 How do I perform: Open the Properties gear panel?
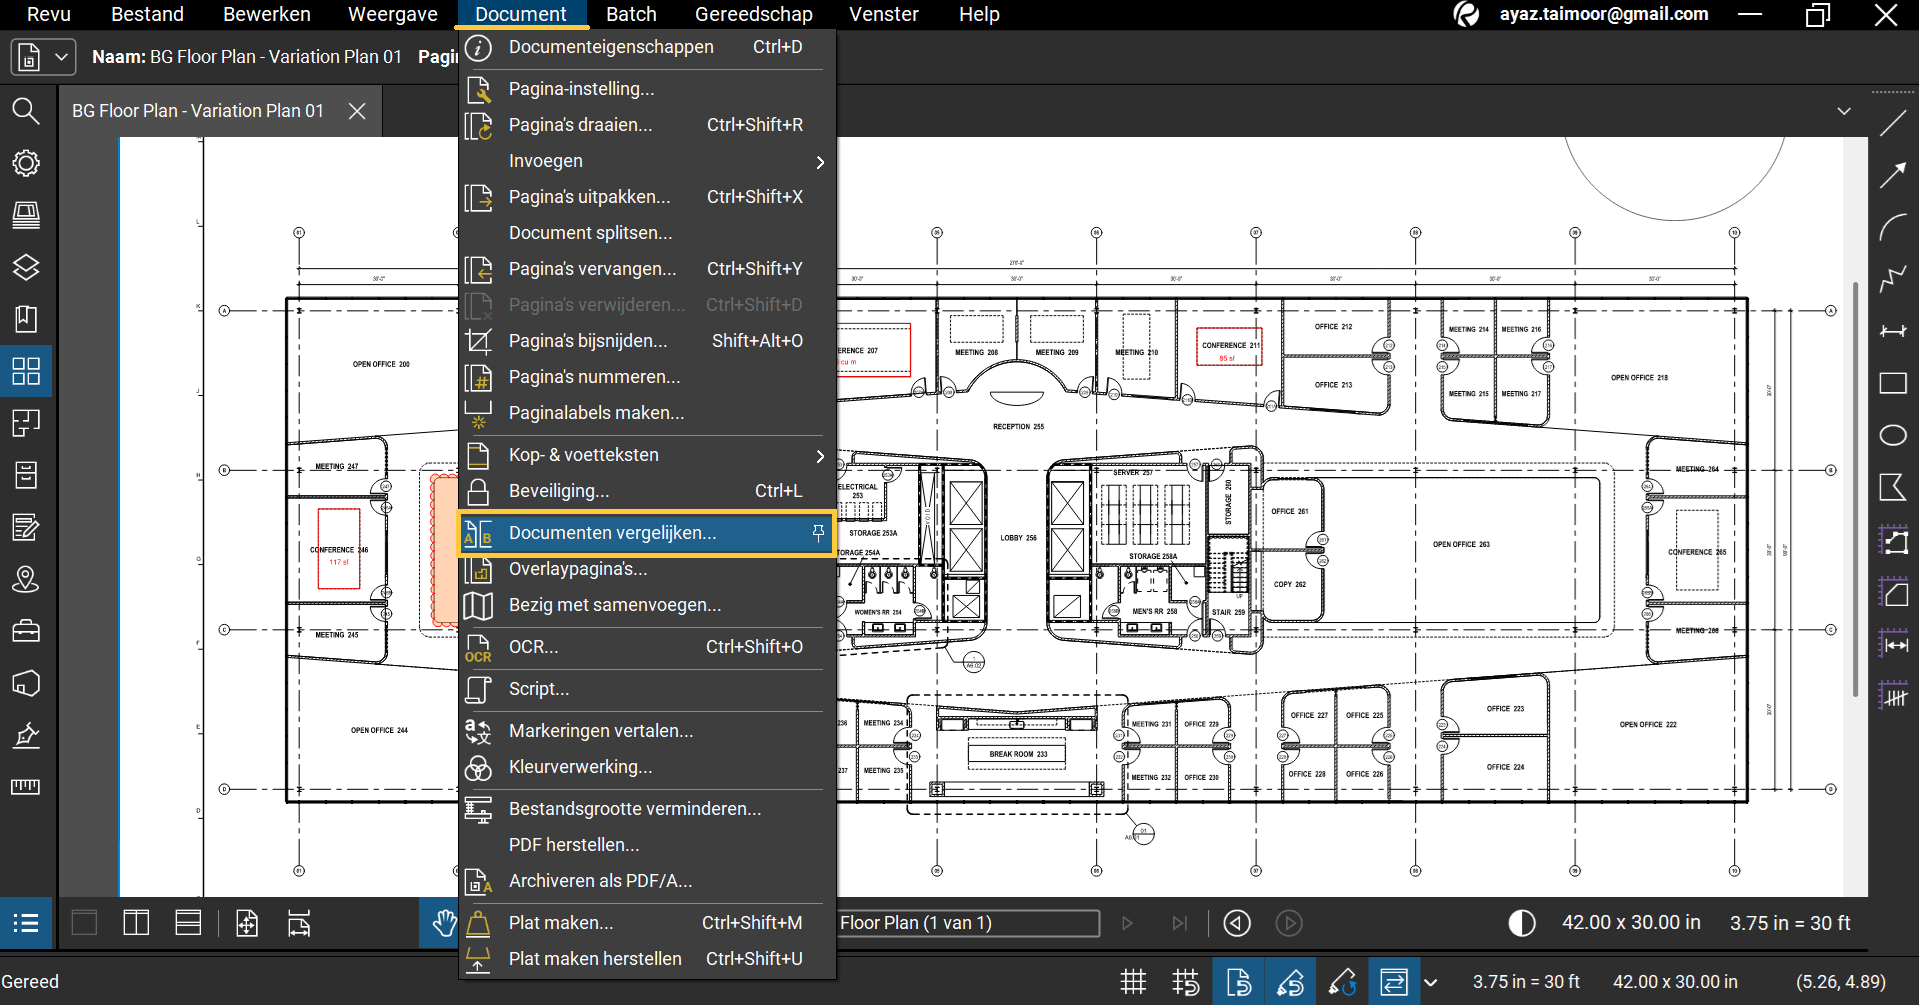[26, 163]
